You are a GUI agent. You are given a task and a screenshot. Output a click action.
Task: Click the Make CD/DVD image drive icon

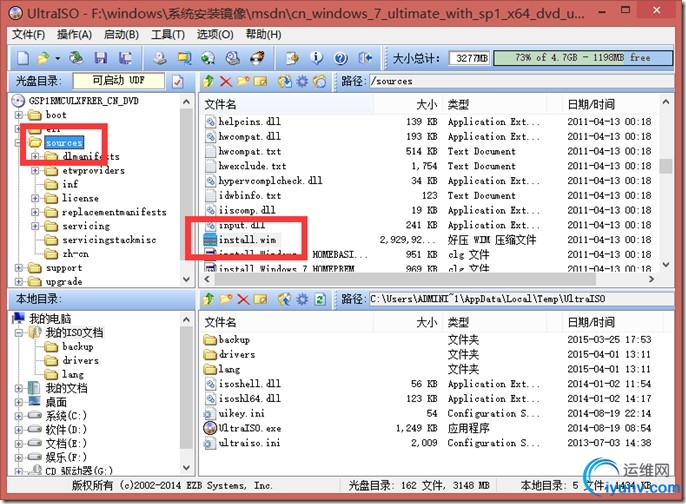(160, 58)
